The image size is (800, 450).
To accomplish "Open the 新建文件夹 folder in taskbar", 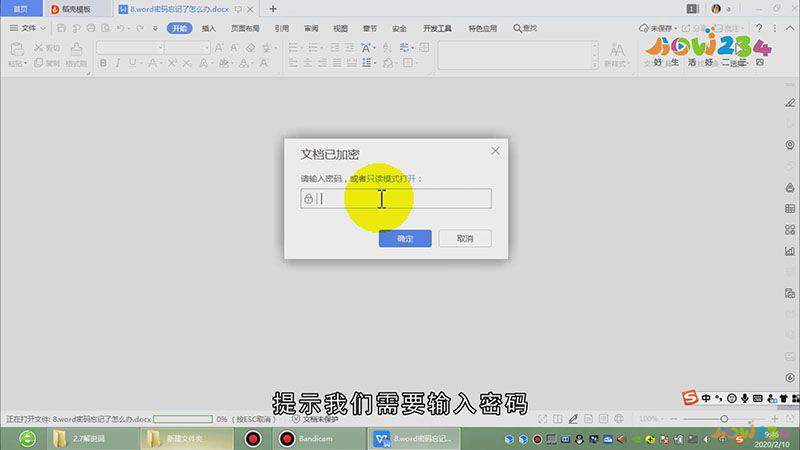I will coord(187,439).
